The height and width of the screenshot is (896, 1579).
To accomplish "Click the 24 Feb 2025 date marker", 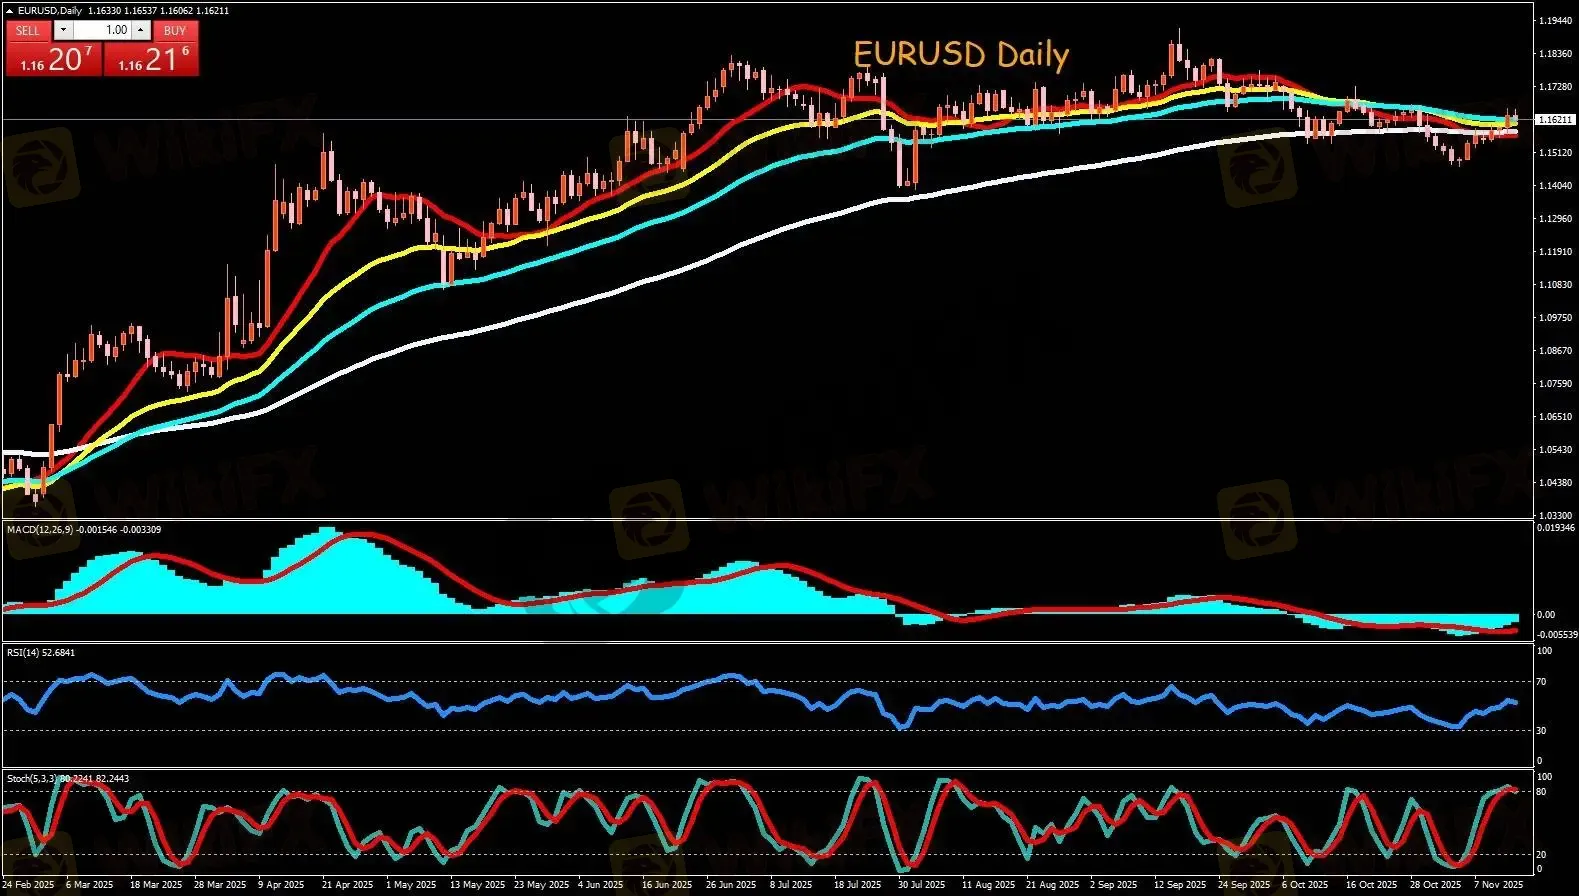I will [x=29, y=885].
